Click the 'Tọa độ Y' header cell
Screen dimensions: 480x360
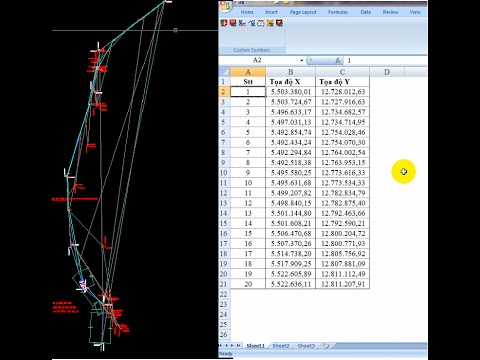point(342,82)
